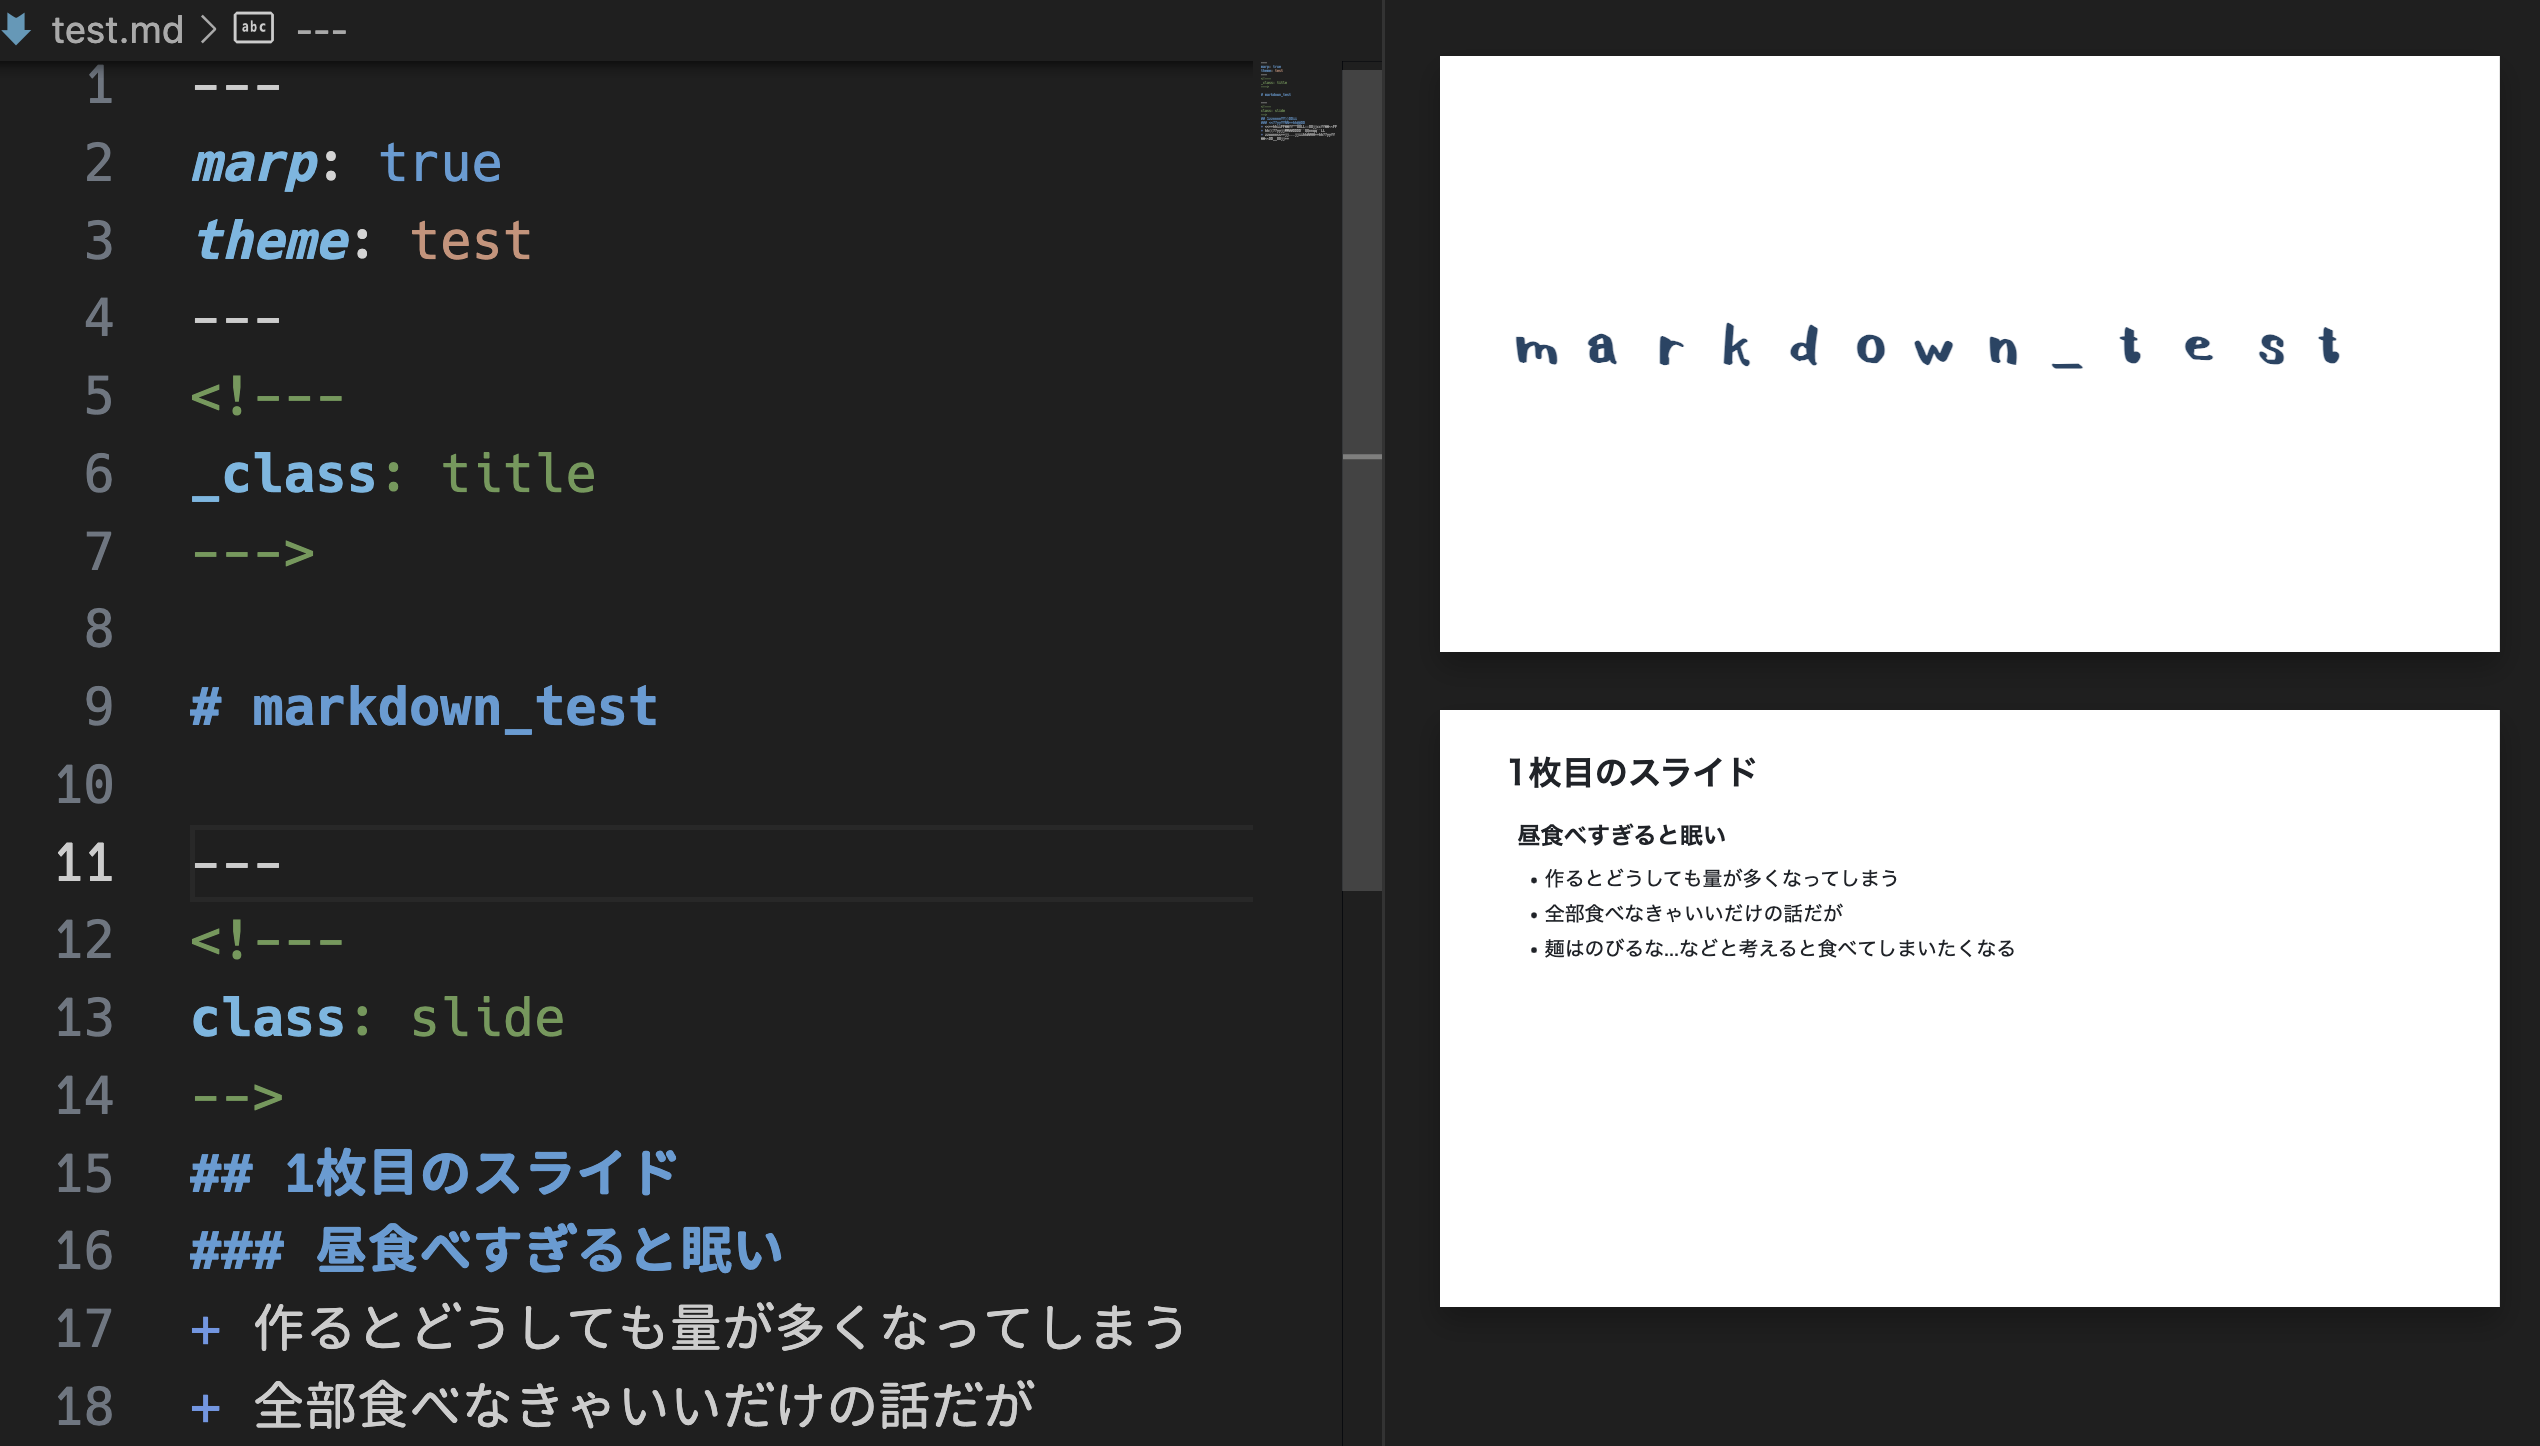Open the '---' breadcrumb symbol picker

coord(321,30)
